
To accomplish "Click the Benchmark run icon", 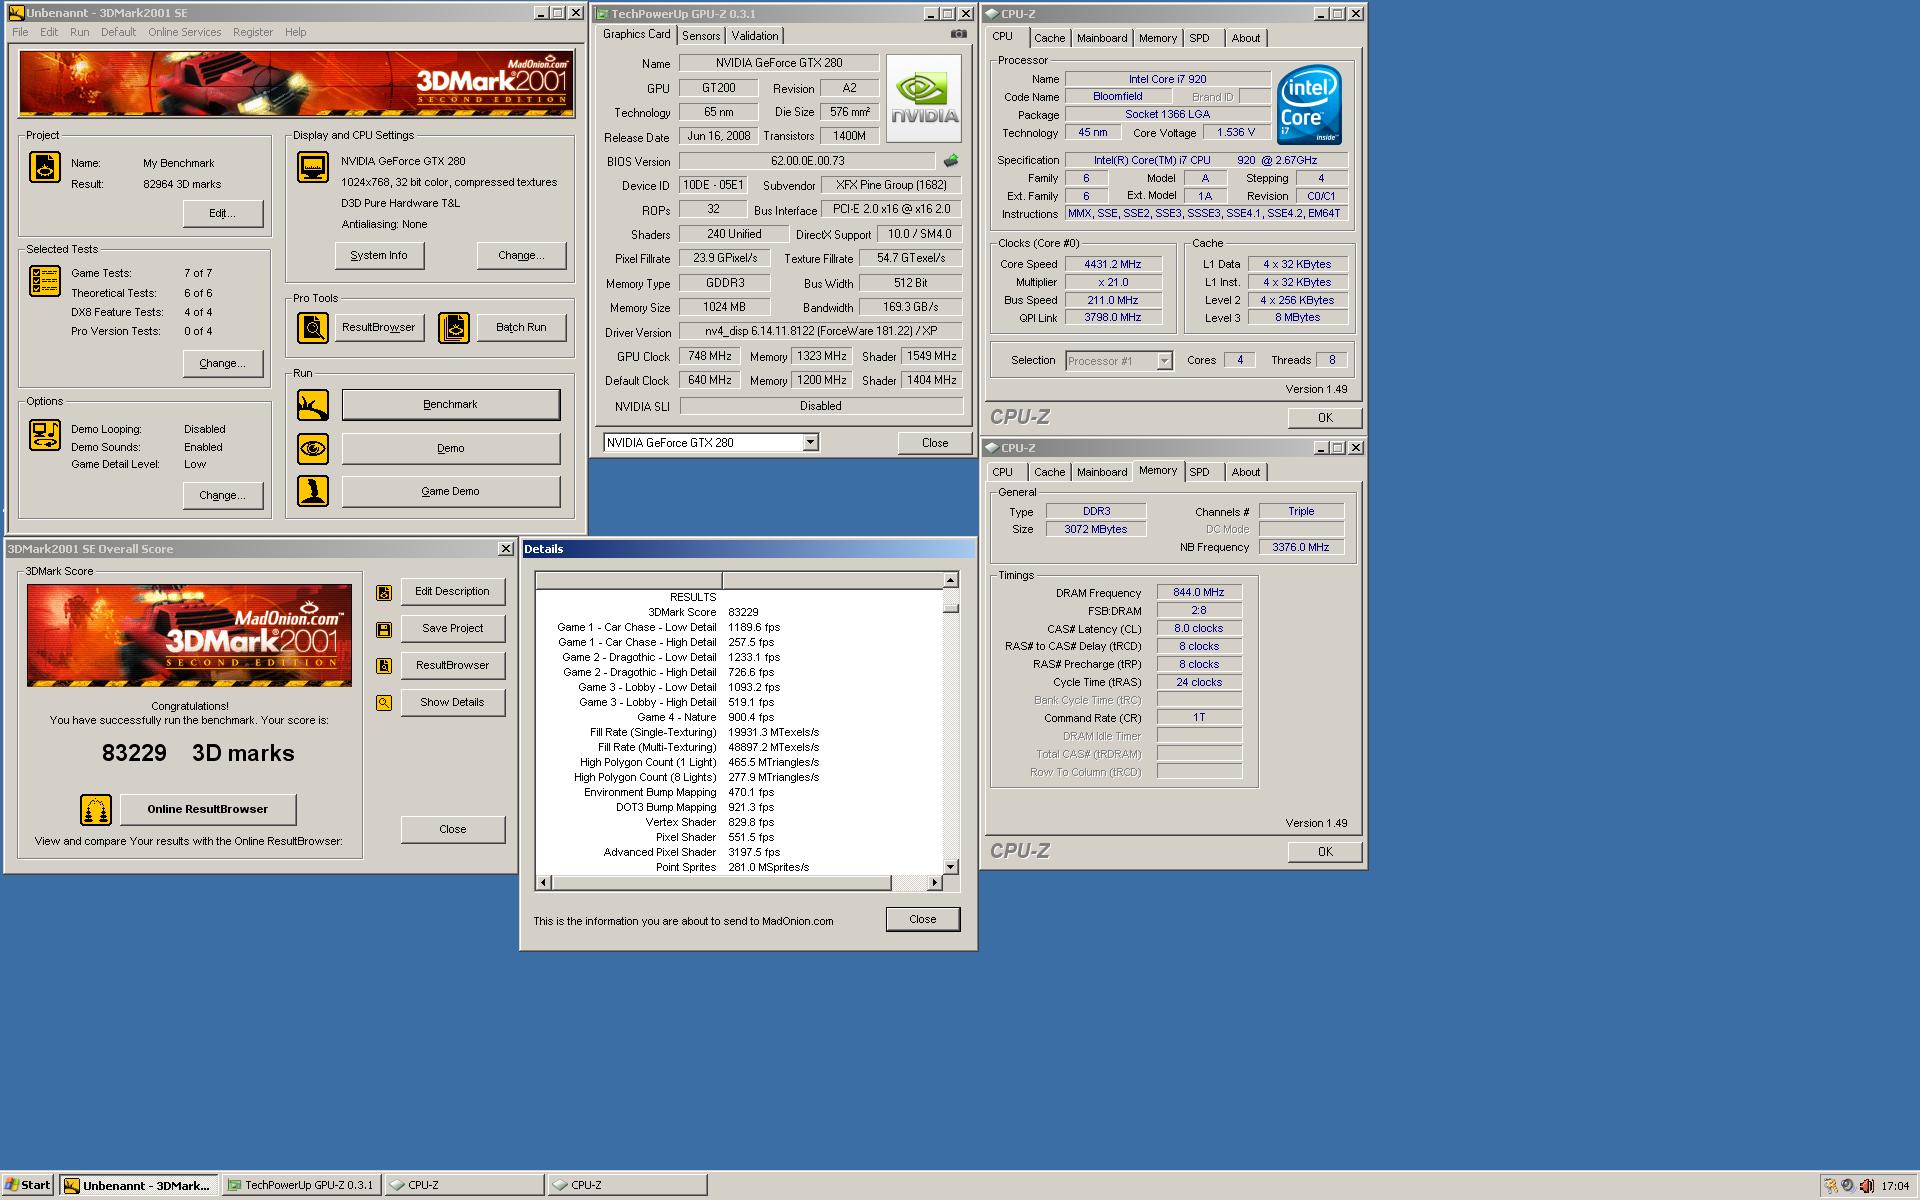I will tap(313, 405).
